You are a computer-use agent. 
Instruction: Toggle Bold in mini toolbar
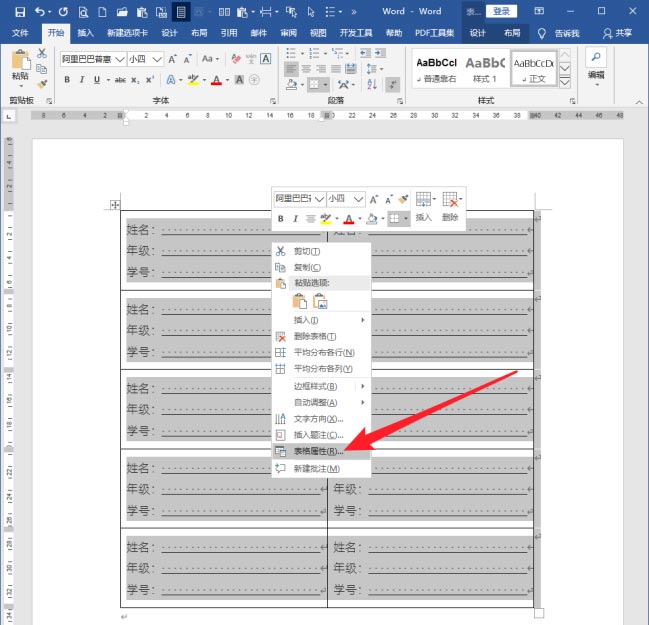click(281, 219)
